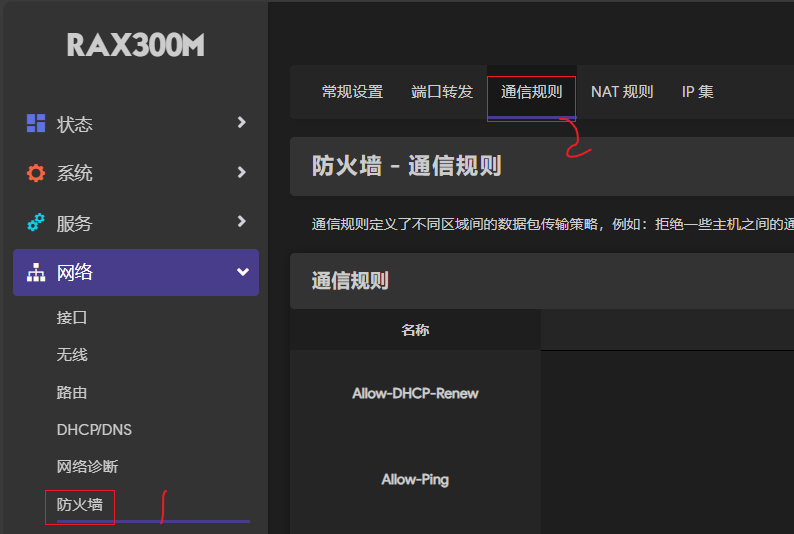The image size is (794, 534).
Task: Expand the 状态 menu chevron
Action: tap(241, 122)
